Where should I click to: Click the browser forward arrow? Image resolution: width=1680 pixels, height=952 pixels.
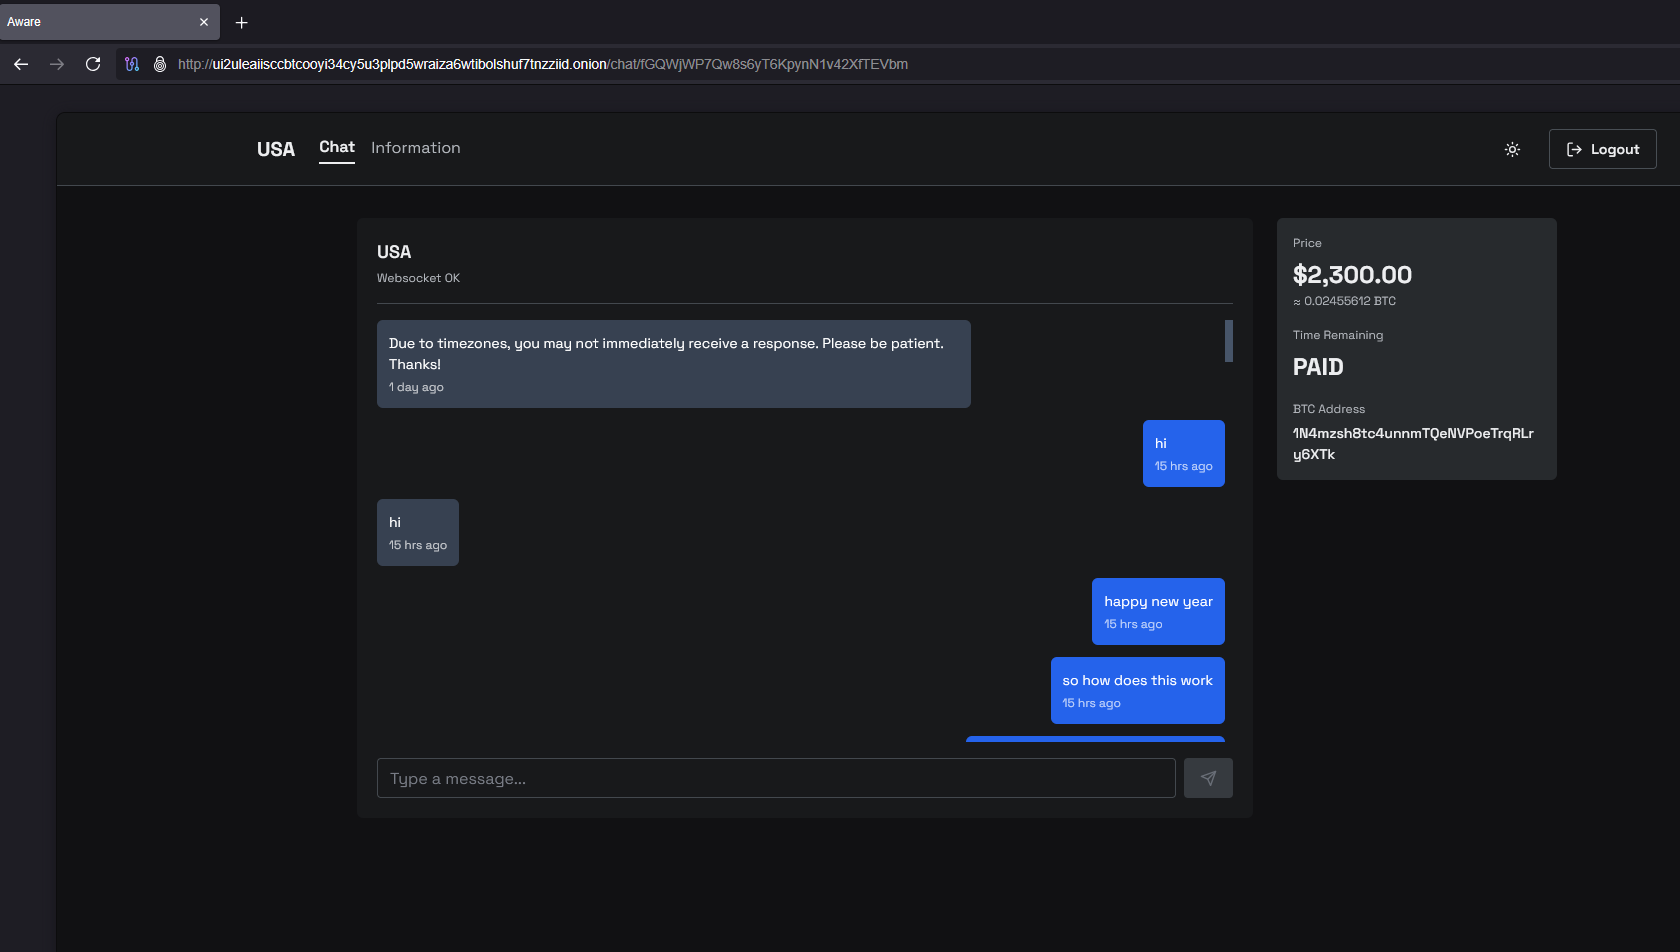(x=57, y=64)
